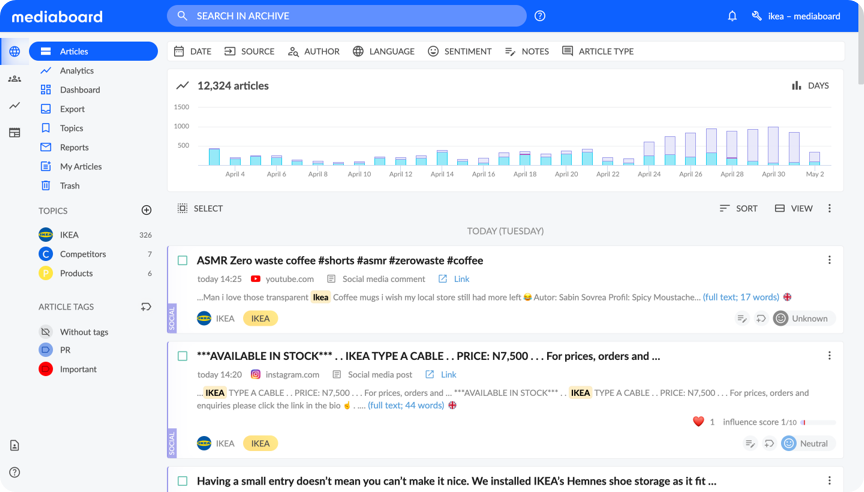Image resolution: width=864 pixels, height=492 pixels.
Task: Select the Articles sidebar item
Action: (x=93, y=51)
